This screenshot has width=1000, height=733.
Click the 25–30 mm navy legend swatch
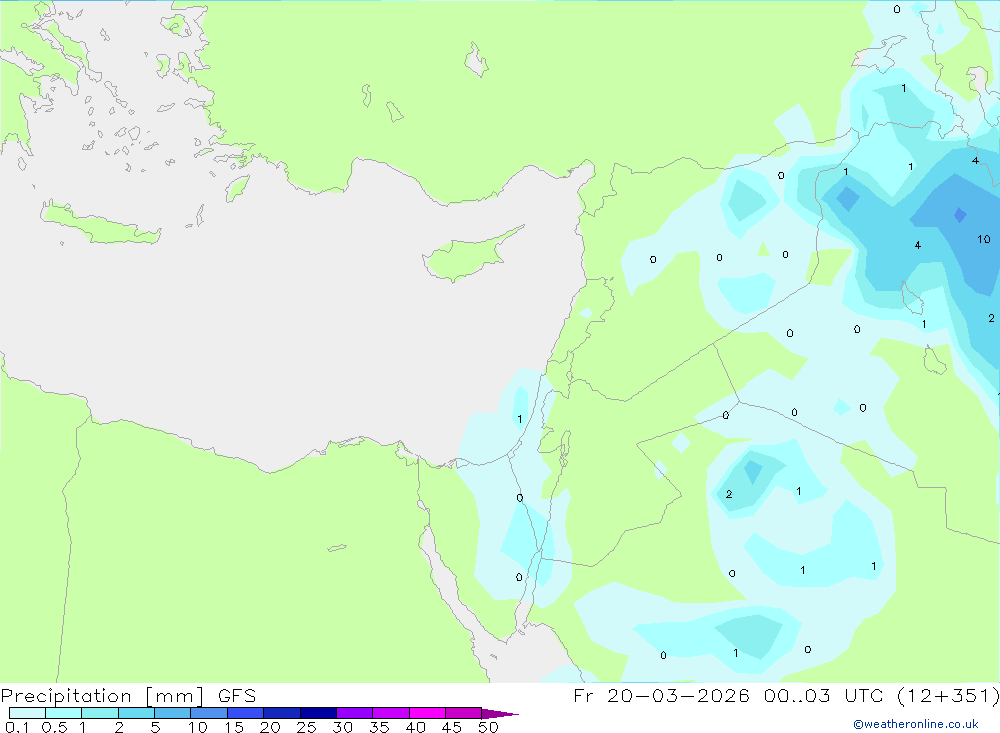tap(318, 713)
